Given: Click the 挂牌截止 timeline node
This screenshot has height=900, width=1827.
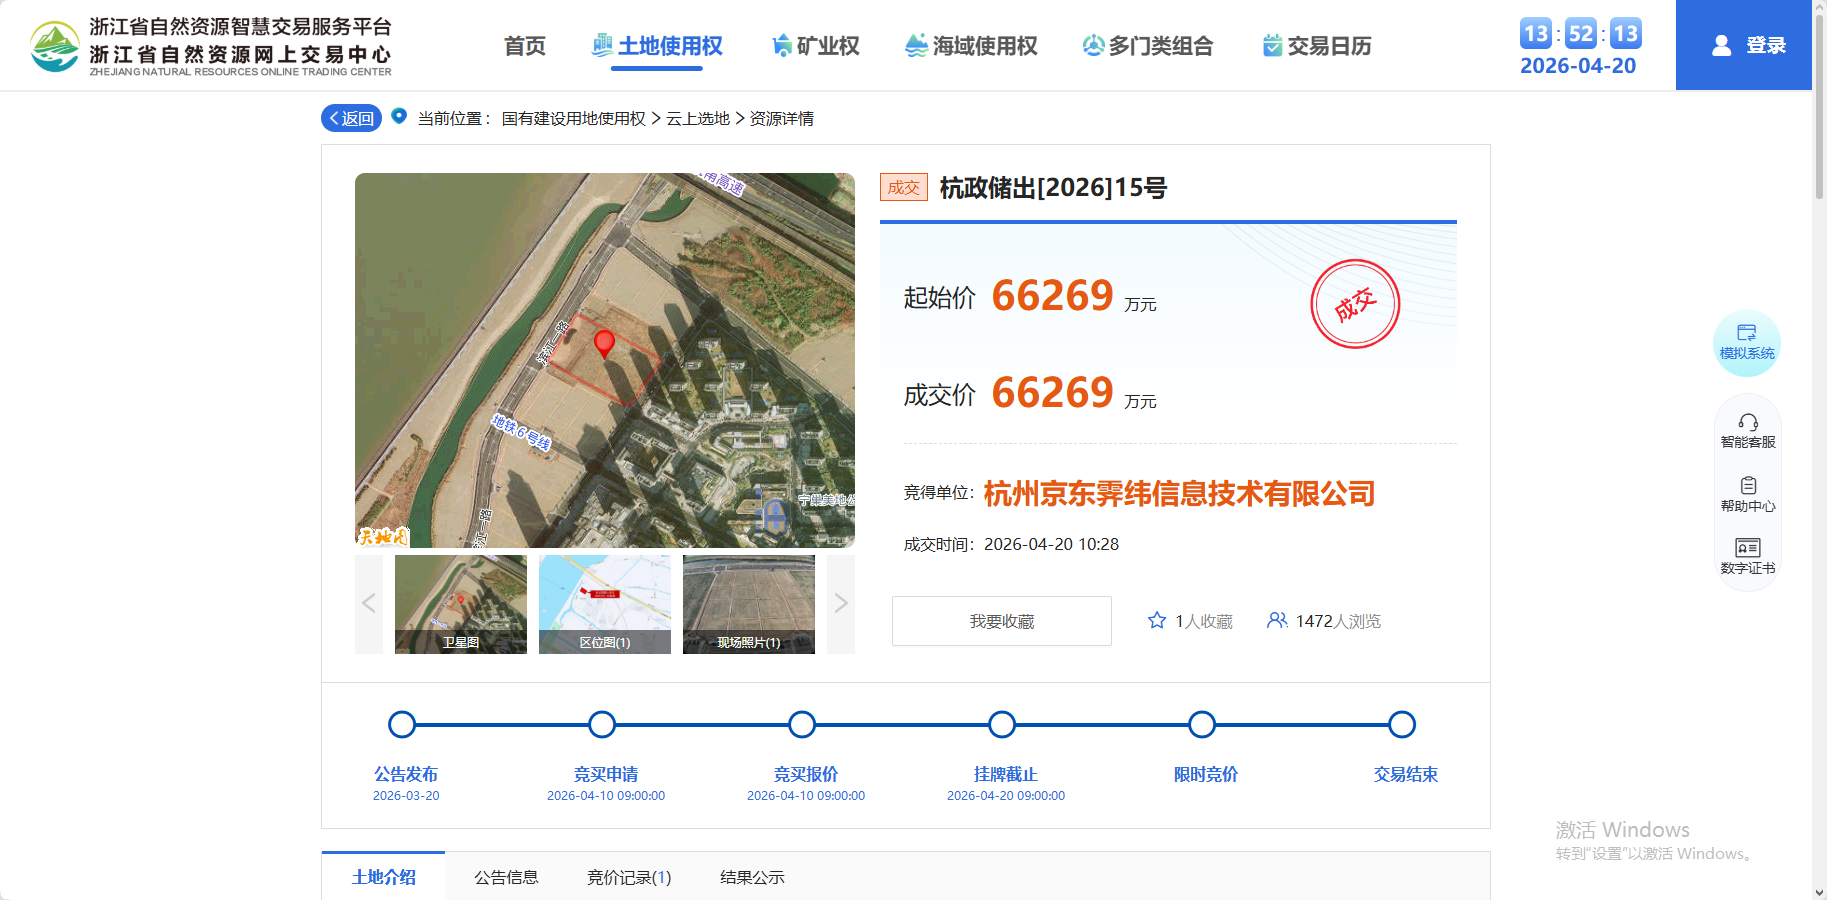Looking at the screenshot, I should [x=1002, y=725].
